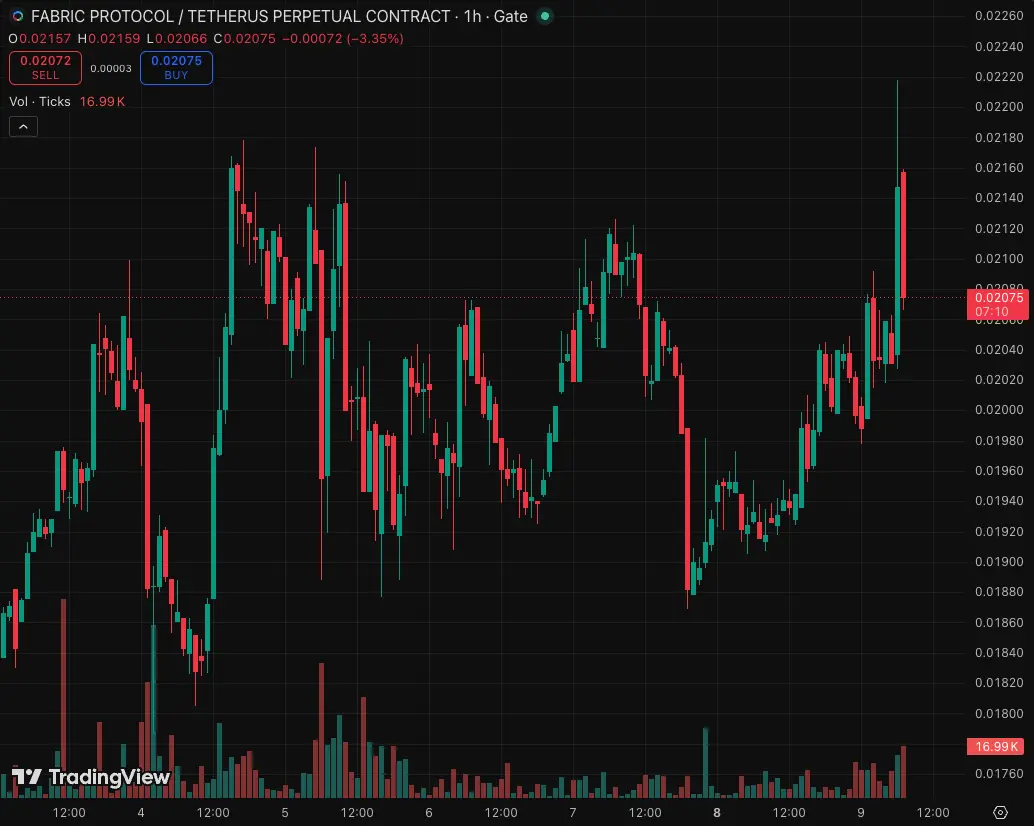The width and height of the screenshot is (1034, 826).
Task: Click date label 5 on time axis
Action: coord(285,813)
